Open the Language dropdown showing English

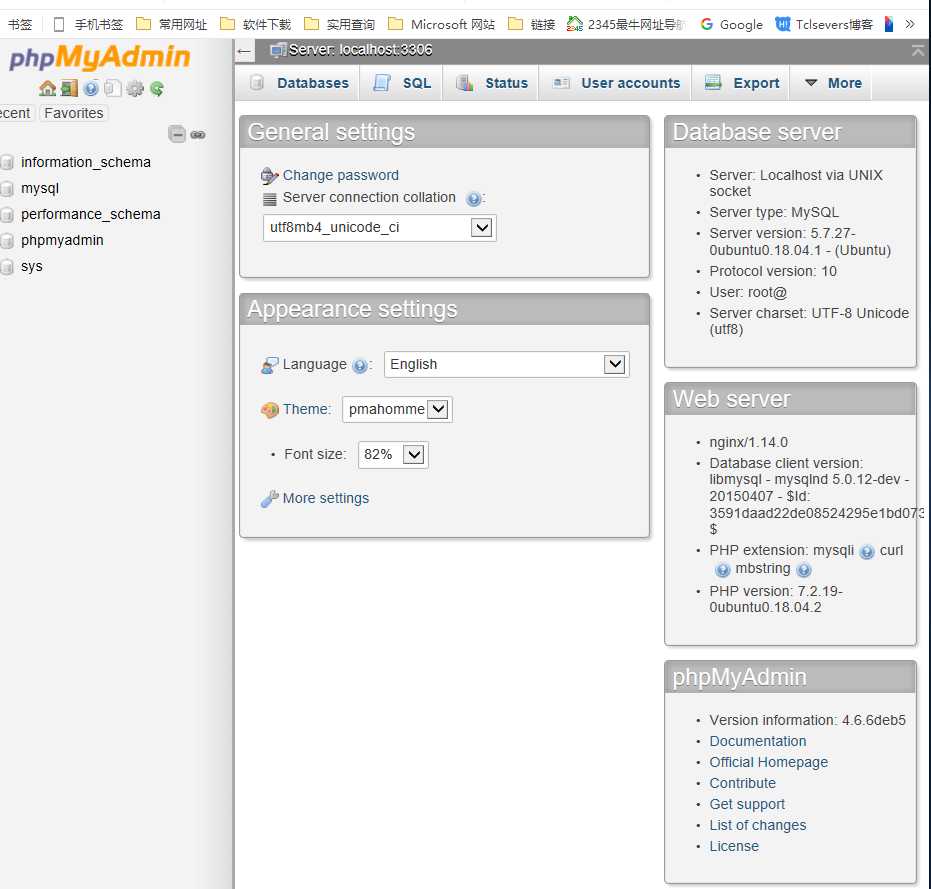[506, 364]
